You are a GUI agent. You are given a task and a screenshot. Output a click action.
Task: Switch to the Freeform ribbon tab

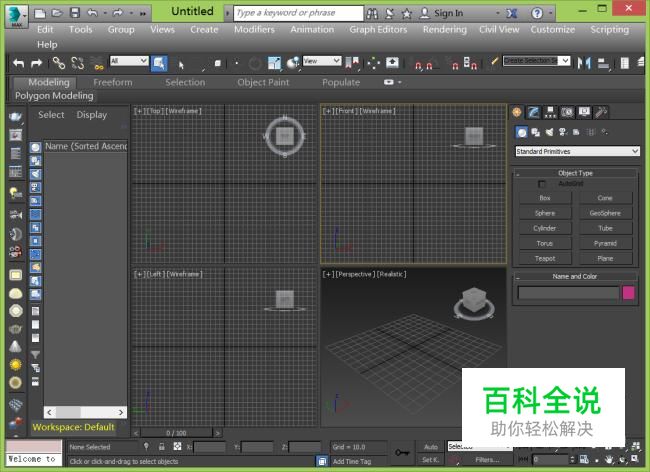pos(112,82)
